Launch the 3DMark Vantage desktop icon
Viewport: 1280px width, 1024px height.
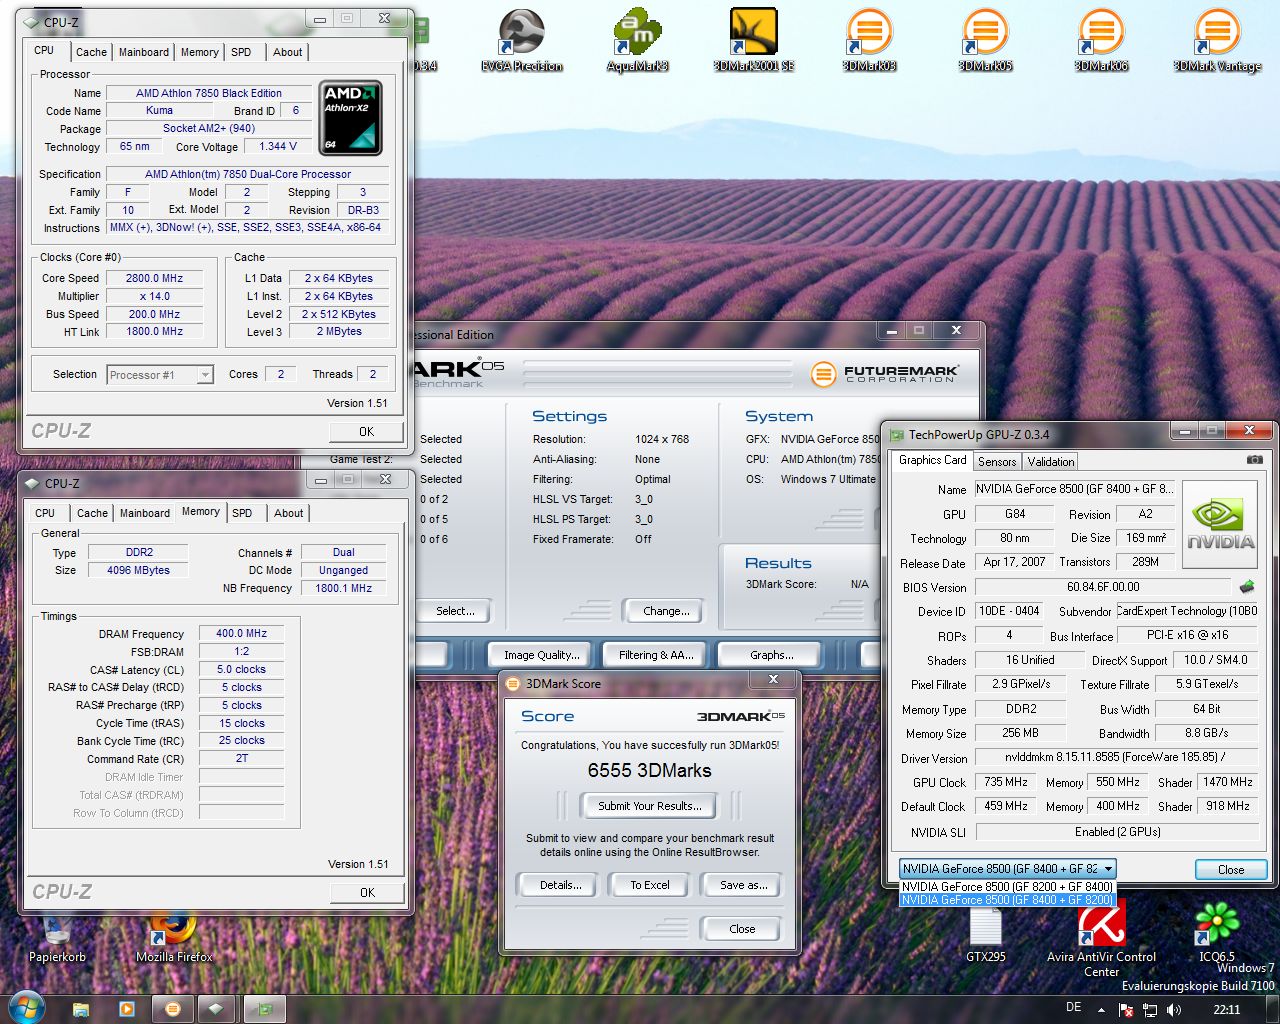pyautogui.click(x=1217, y=42)
